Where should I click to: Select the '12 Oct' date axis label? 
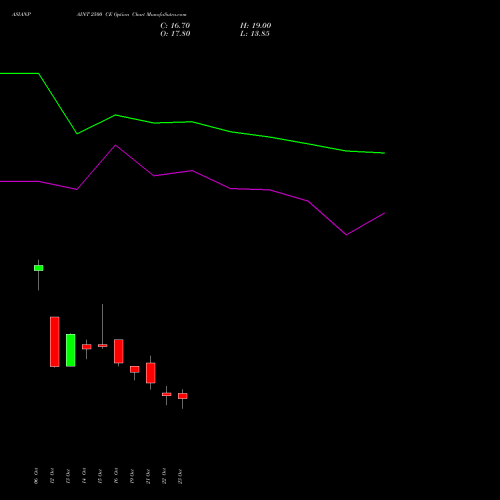coord(52,476)
